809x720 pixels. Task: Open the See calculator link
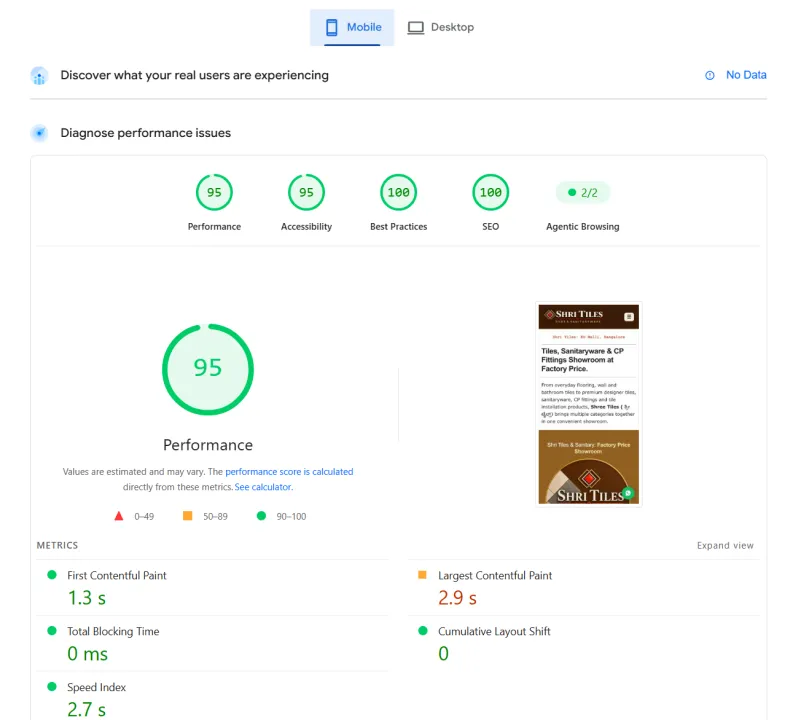point(263,487)
